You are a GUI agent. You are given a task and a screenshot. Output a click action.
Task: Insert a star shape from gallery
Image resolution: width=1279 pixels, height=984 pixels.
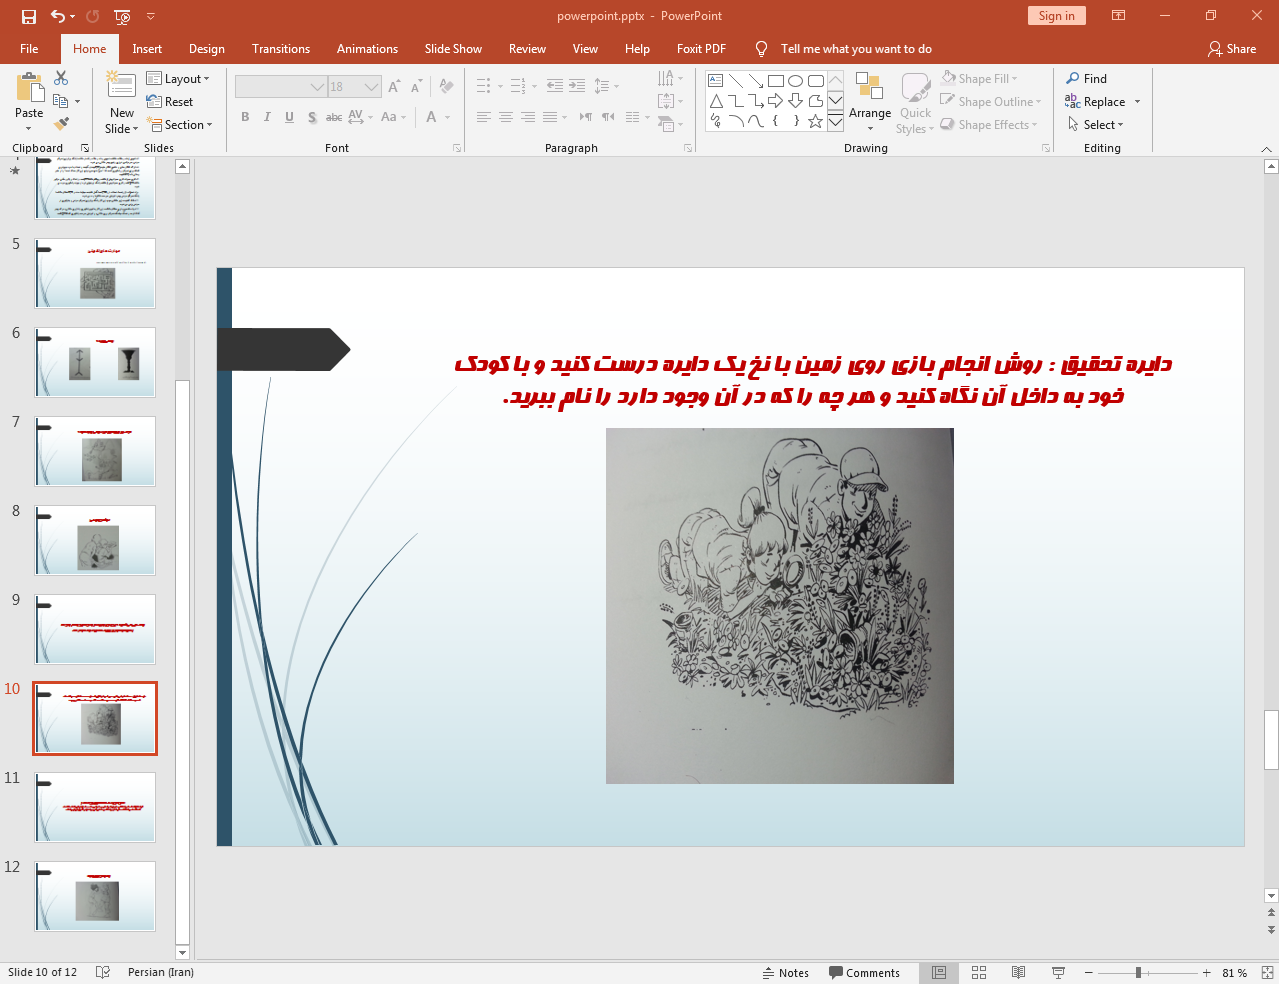[x=816, y=121]
